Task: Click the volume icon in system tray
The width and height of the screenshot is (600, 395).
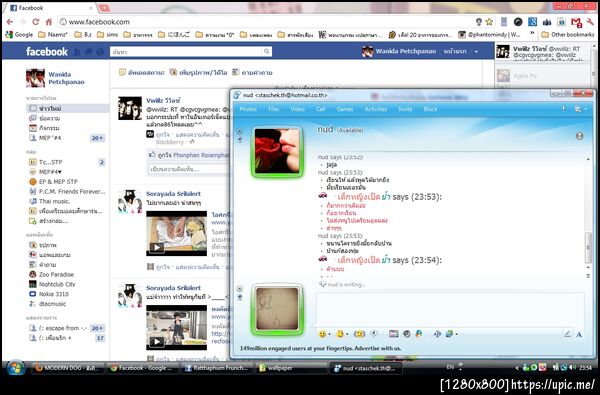Action: [572, 367]
